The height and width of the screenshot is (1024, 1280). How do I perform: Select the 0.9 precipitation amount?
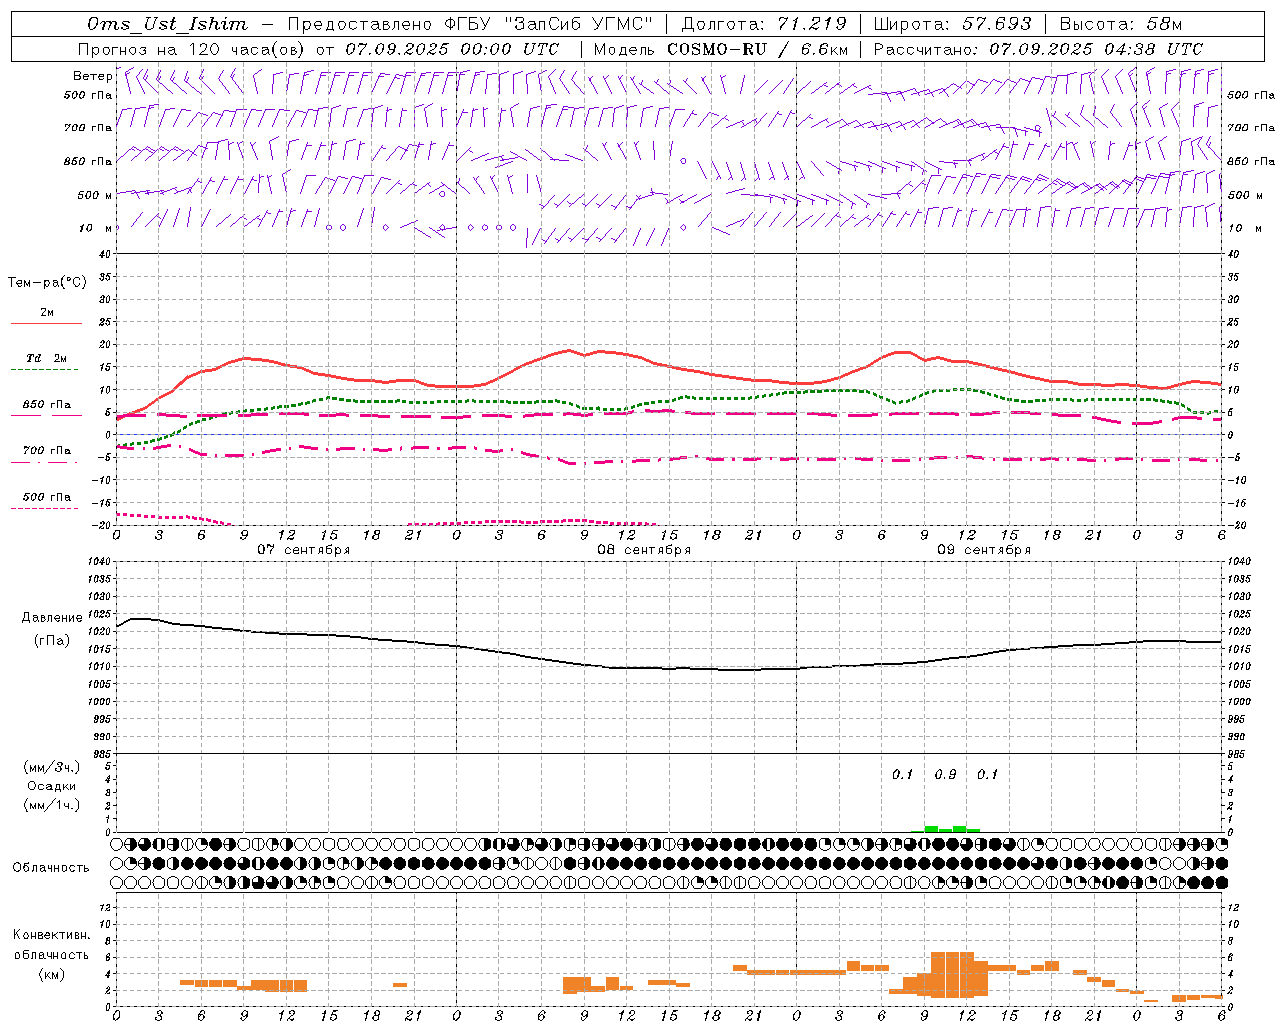point(945,775)
